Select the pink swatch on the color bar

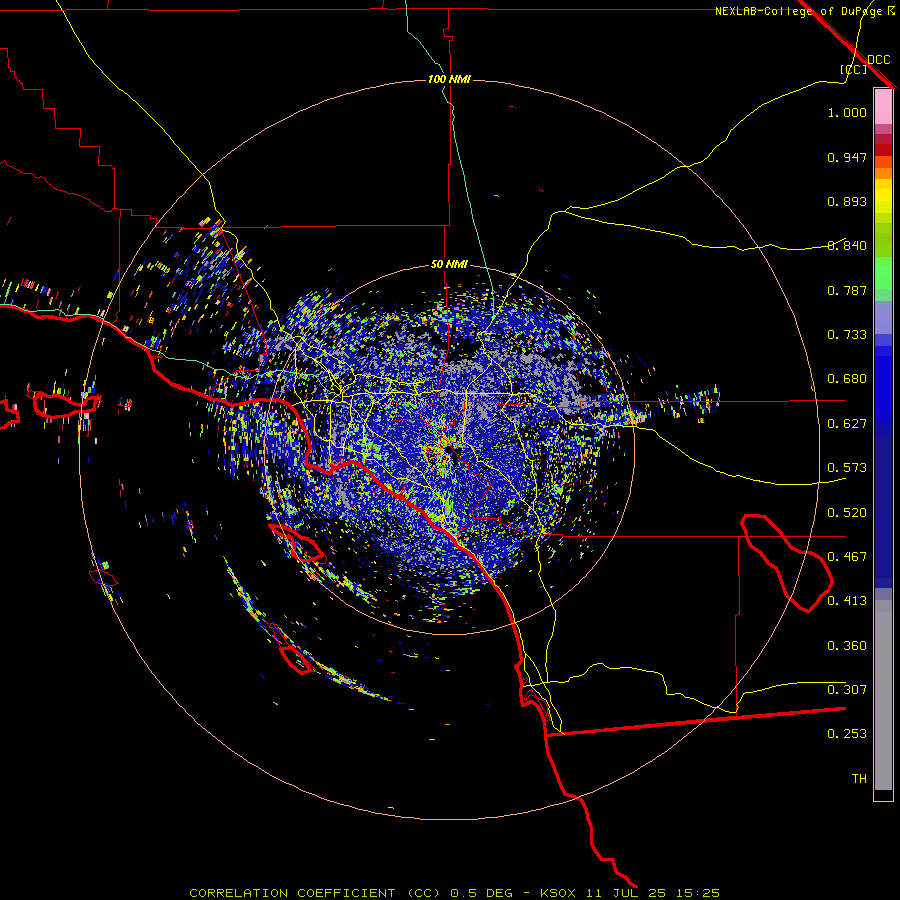point(883,107)
